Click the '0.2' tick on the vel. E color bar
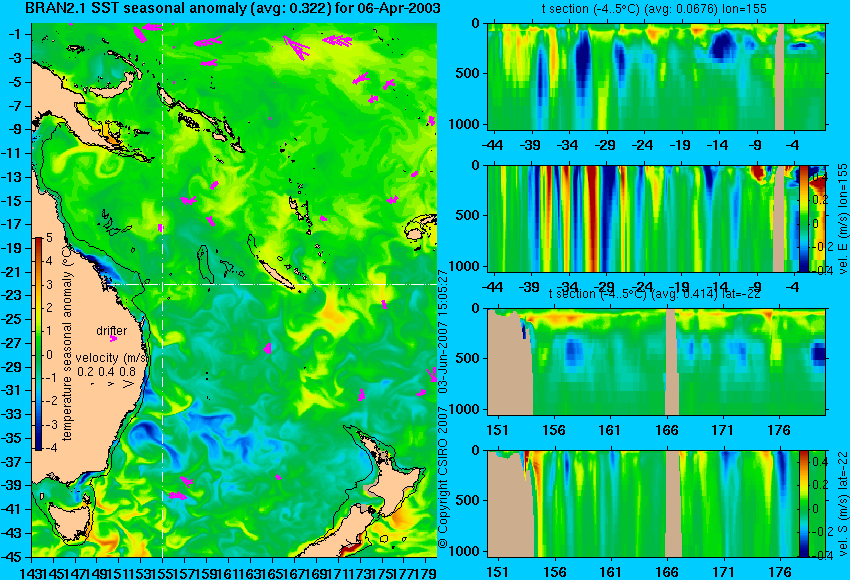The image size is (850, 580). click(819, 199)
